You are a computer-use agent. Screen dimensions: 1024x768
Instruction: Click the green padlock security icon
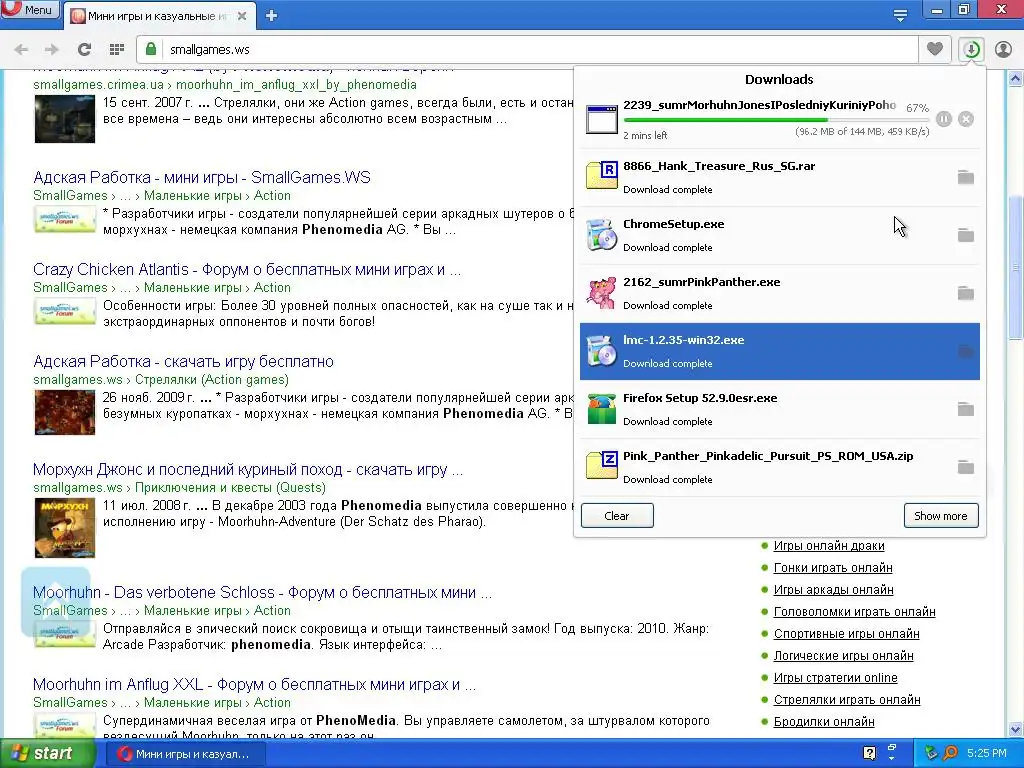coord(151,50)
